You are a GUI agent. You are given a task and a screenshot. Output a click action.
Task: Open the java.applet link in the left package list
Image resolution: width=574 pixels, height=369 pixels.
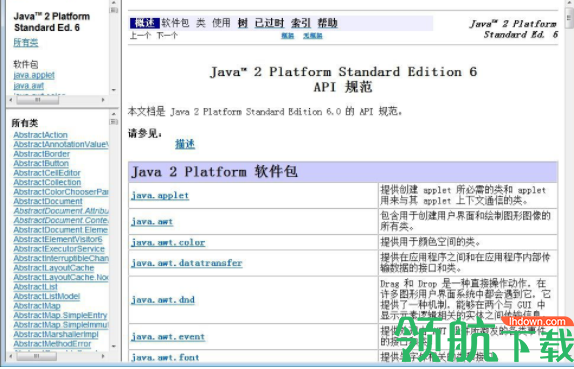click(x=34, y=75)
